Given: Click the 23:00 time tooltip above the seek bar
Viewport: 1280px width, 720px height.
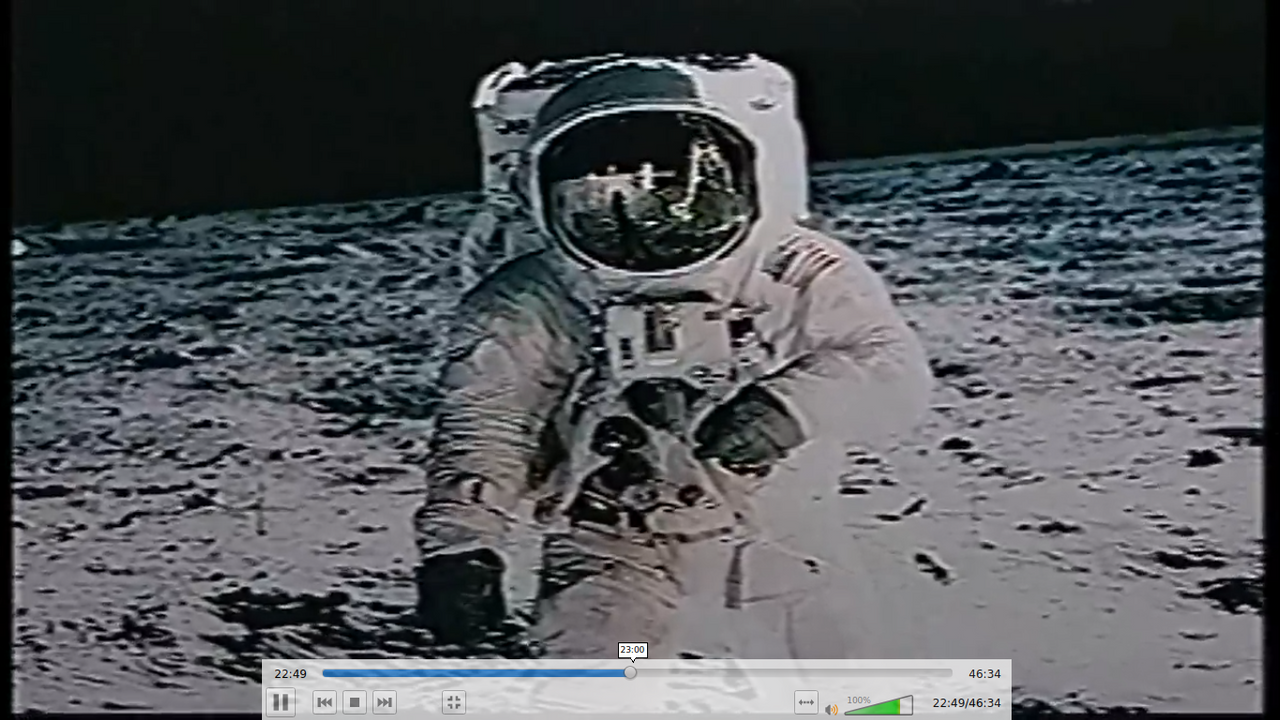Looking at the screenshot, I should [632, 650].
